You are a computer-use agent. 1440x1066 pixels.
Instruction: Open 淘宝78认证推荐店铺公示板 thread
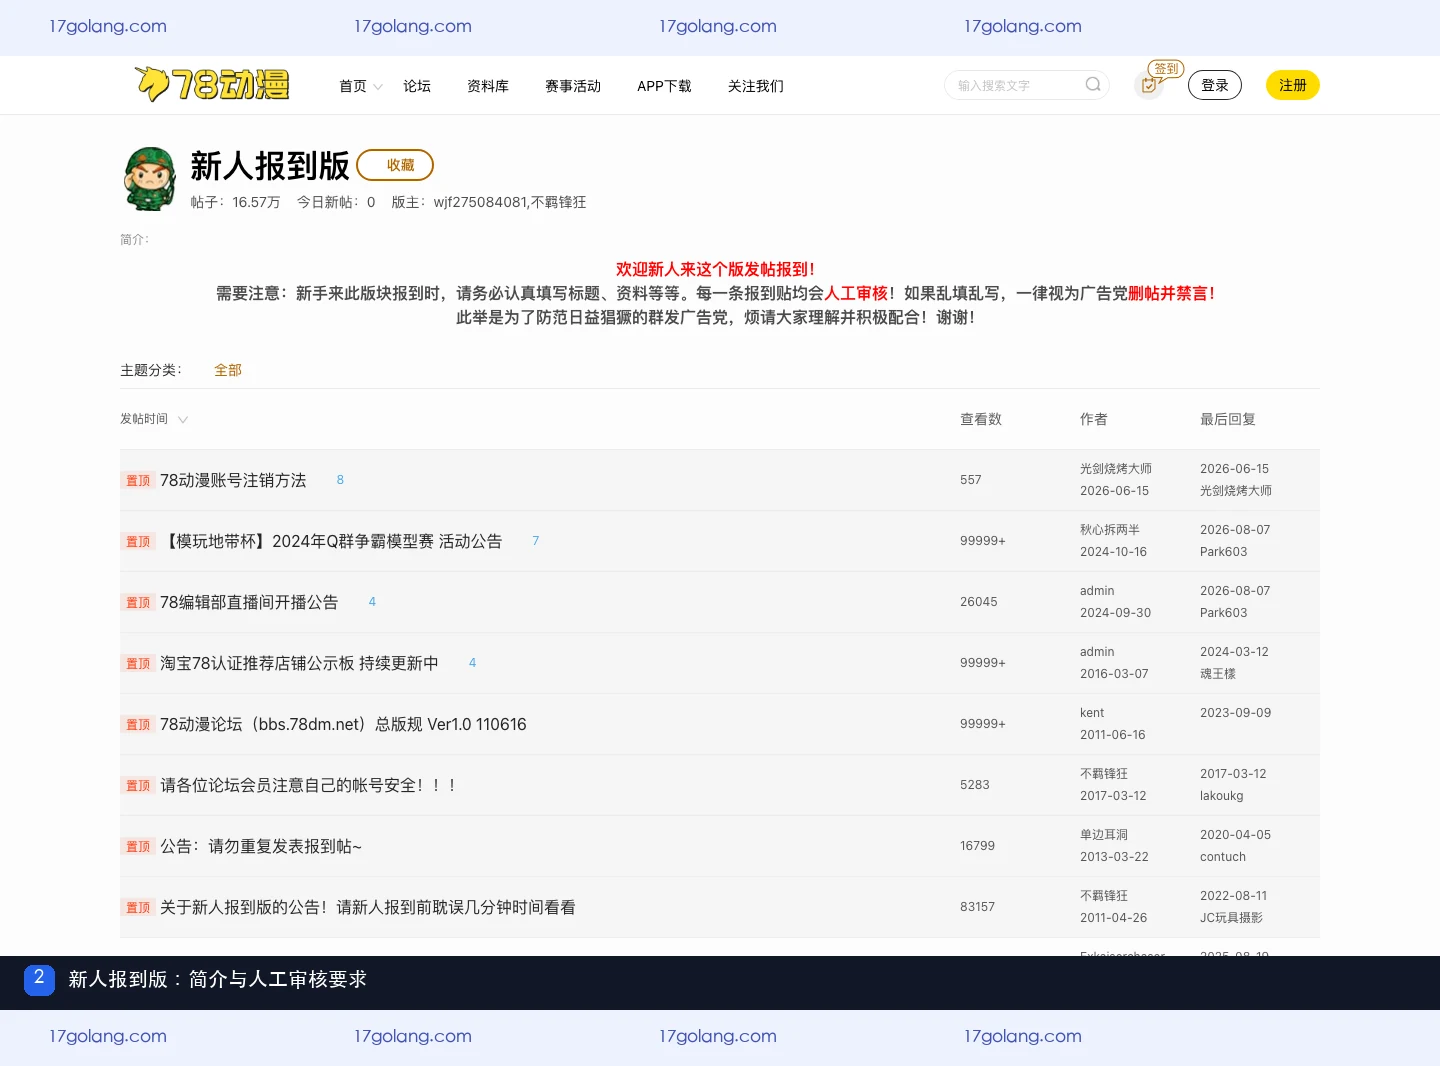click(x=299, y=663)
